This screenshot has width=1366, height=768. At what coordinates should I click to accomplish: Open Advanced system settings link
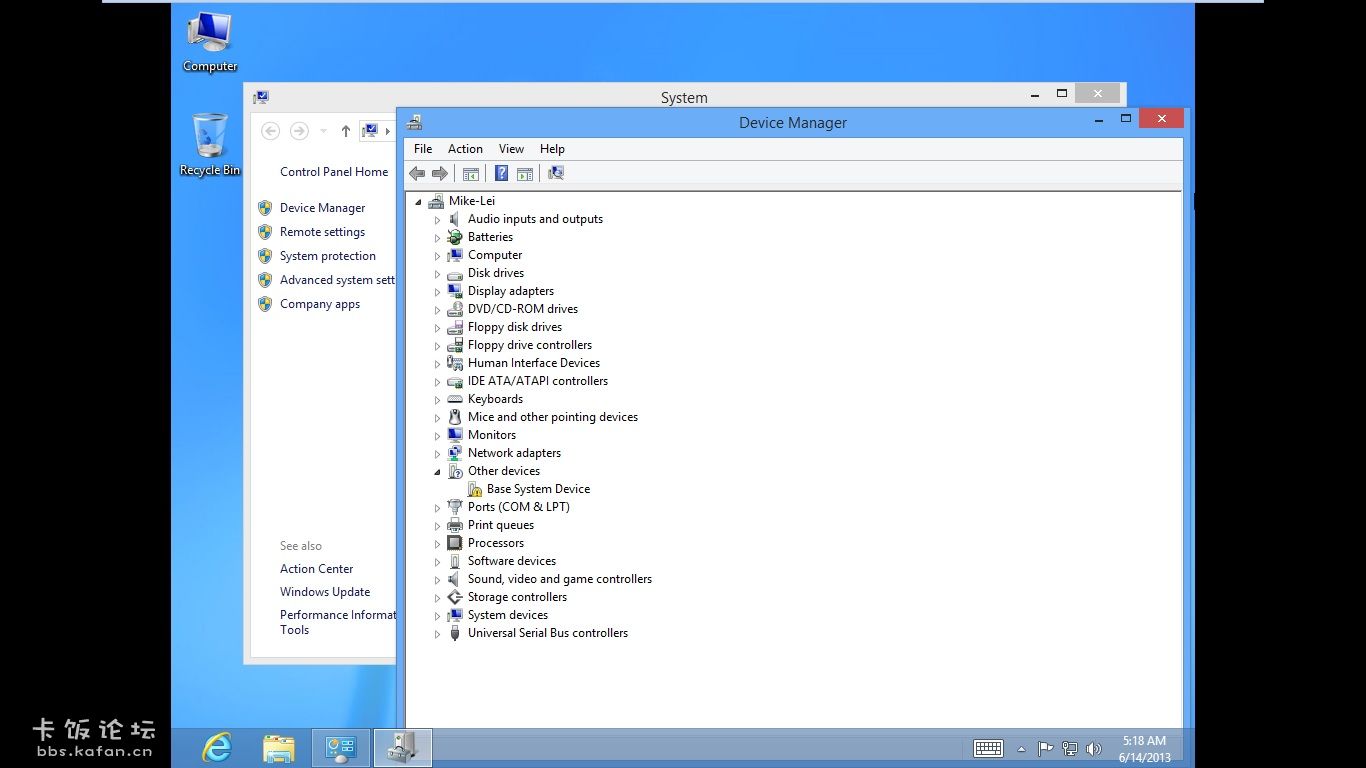coord(337,280)
